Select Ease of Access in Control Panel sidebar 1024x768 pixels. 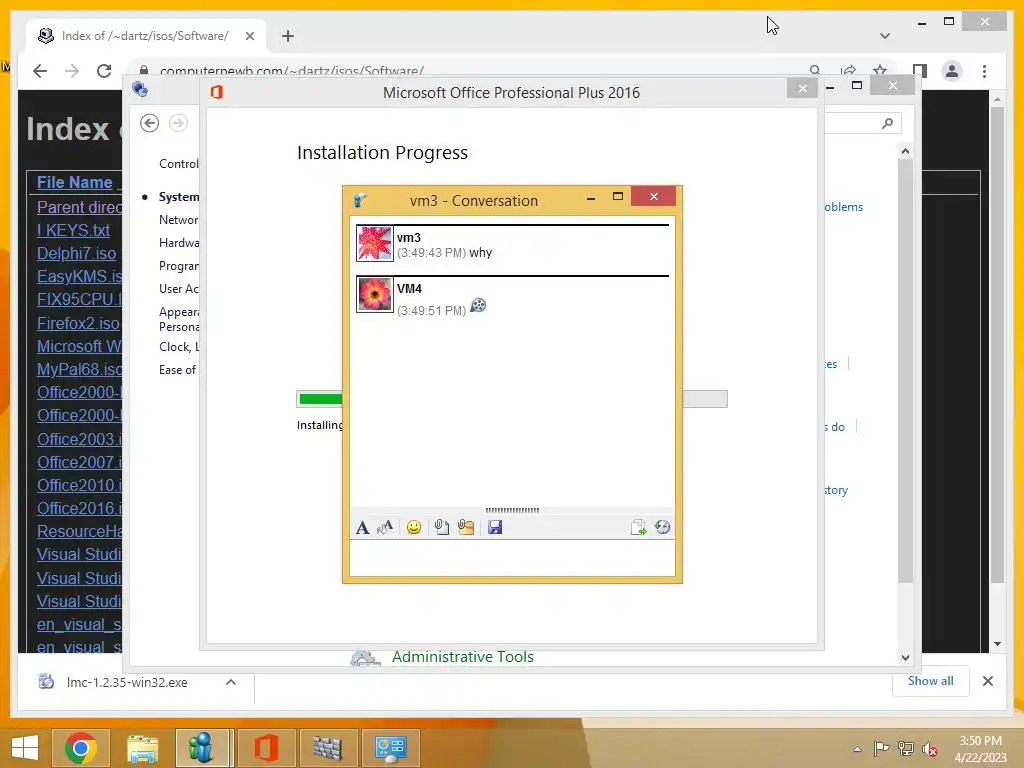[178, 370]
